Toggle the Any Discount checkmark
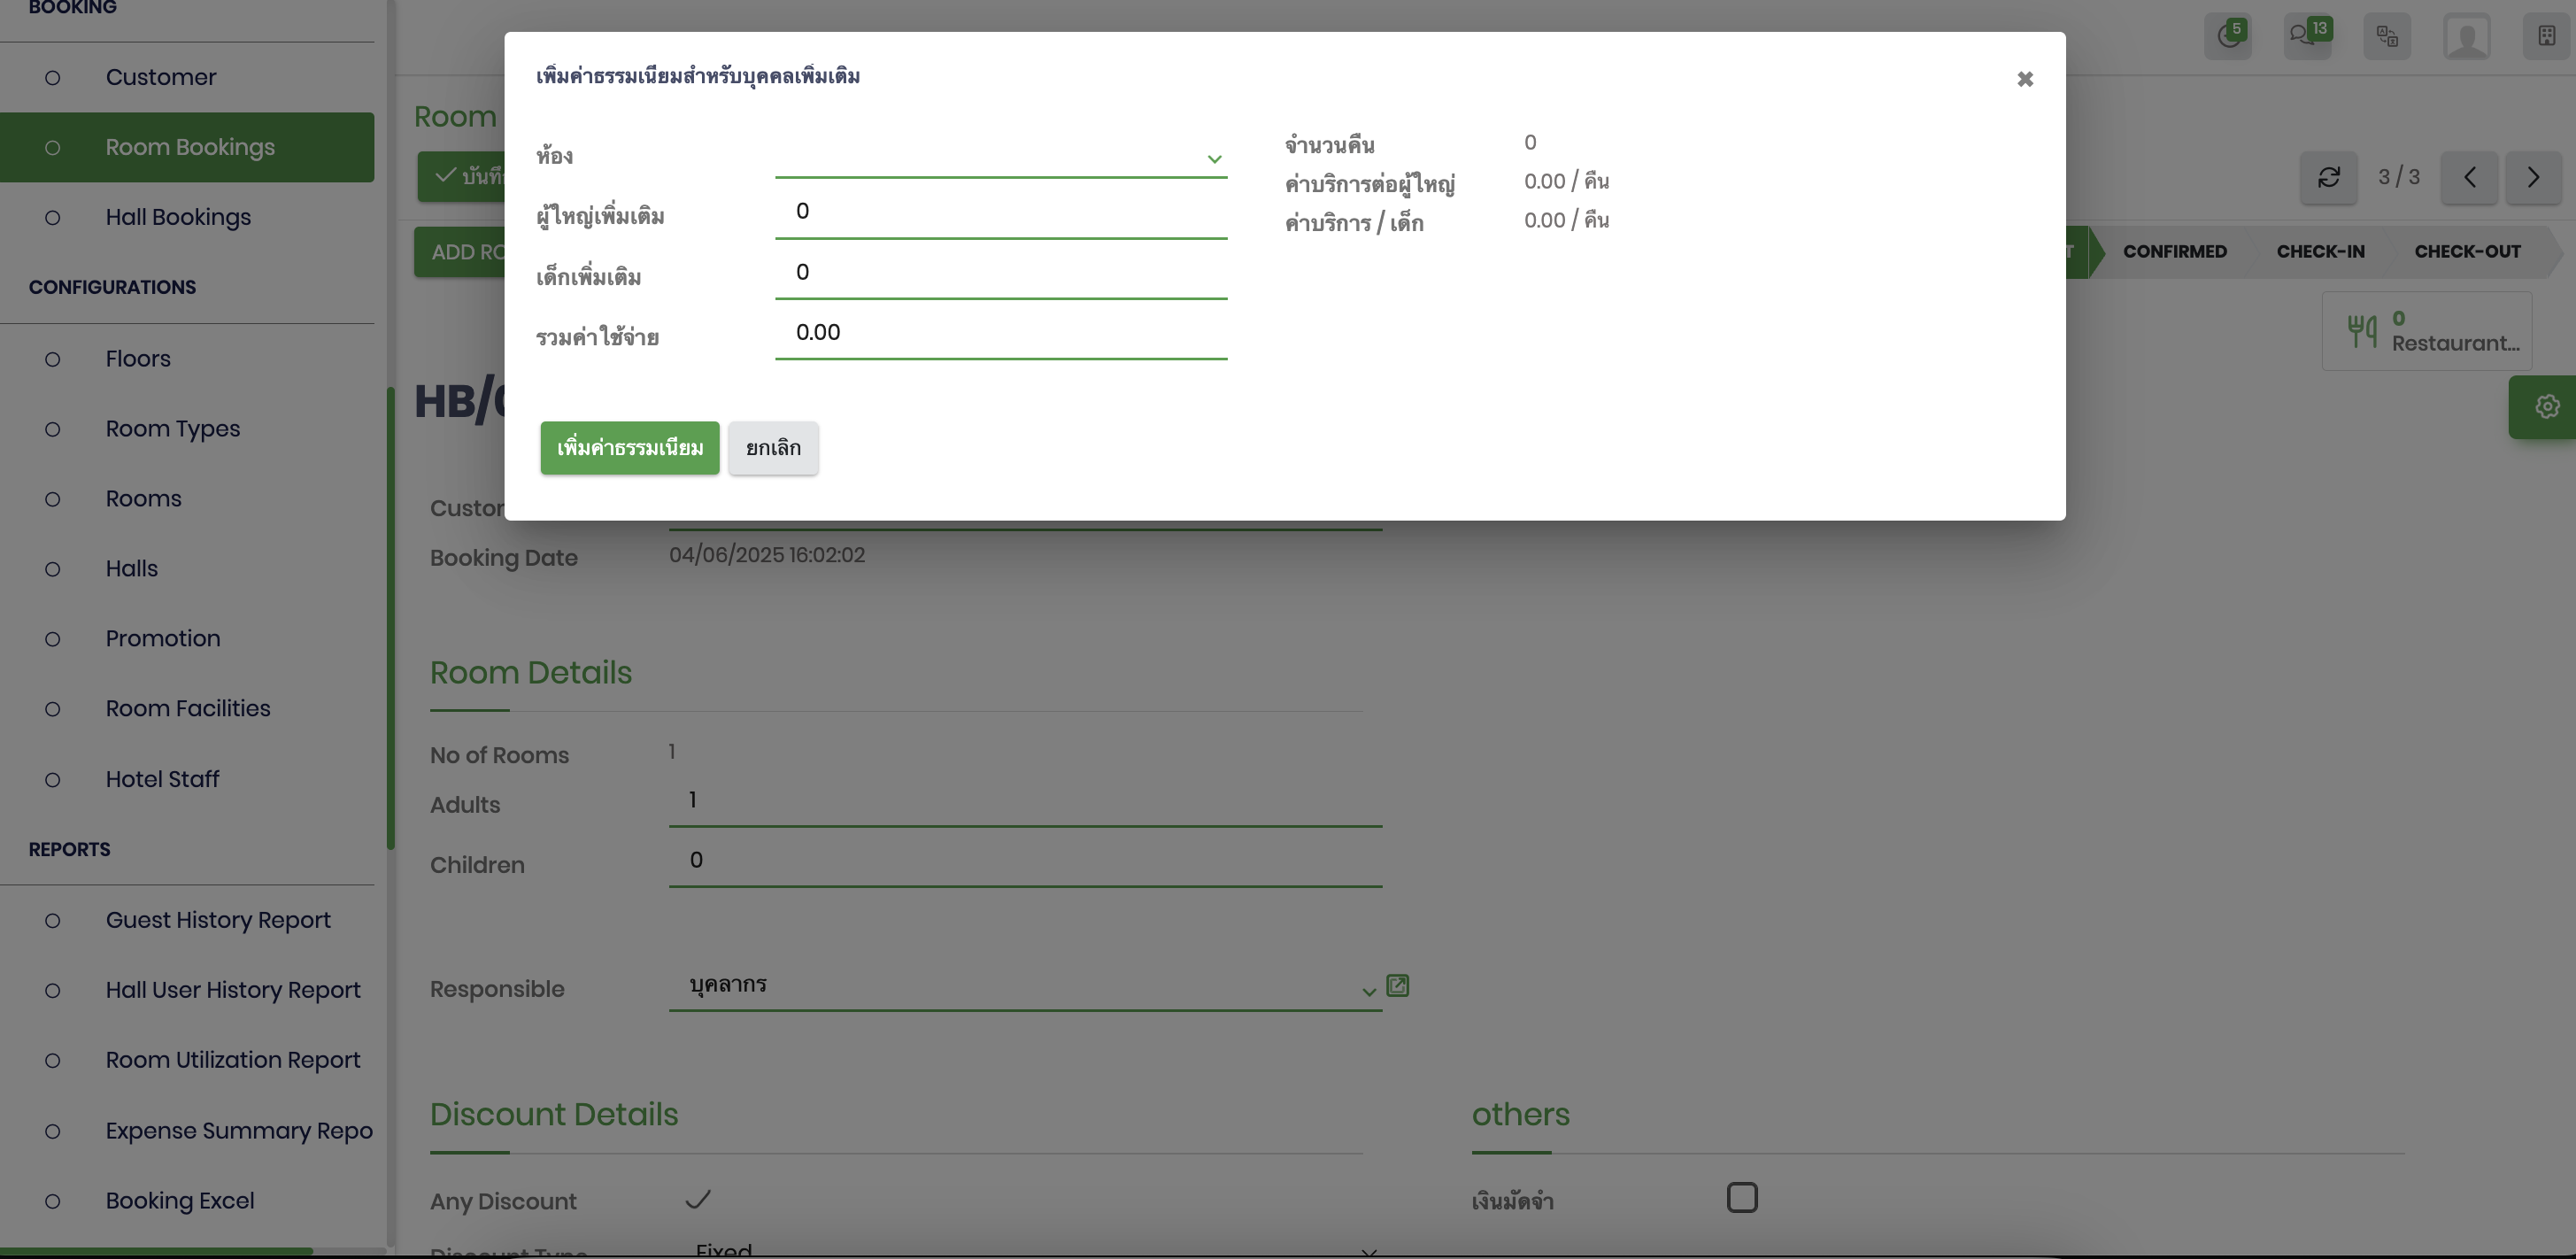 pyautogui.click(x=697, y=1199)
